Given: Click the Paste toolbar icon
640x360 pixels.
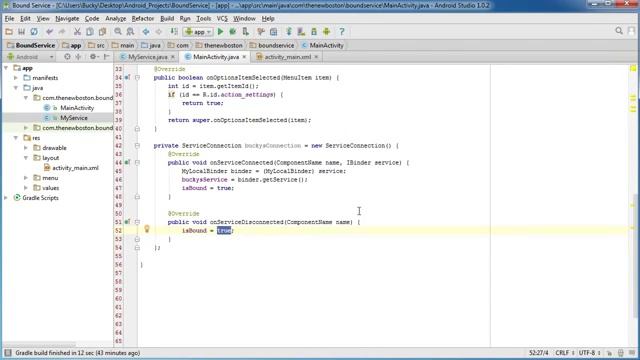Looking at the screenshot, I should pyautogui.click(x=102, y=31).
